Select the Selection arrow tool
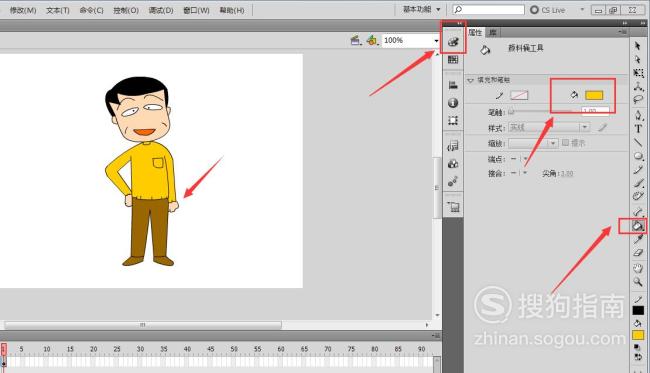The image size is (650, 373). [x=638, y=46]
